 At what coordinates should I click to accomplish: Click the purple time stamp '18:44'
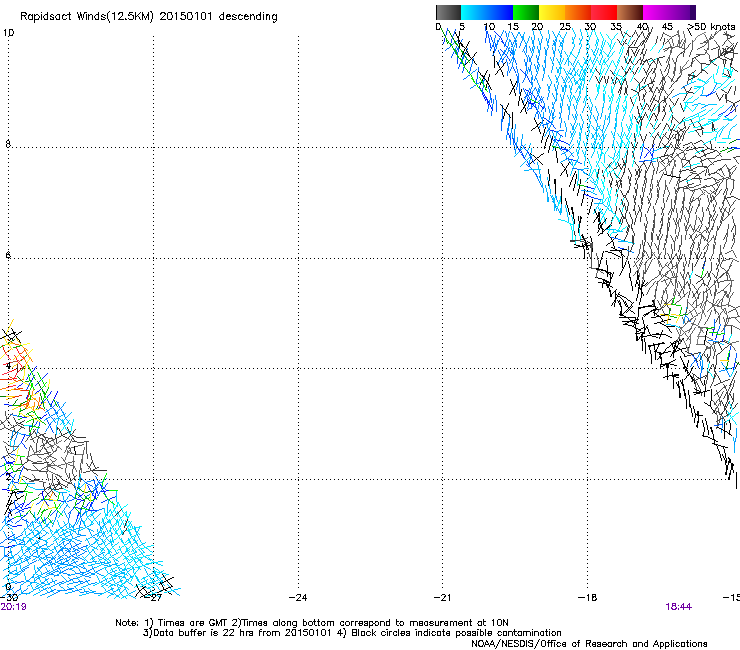click(x=679, y=606)
